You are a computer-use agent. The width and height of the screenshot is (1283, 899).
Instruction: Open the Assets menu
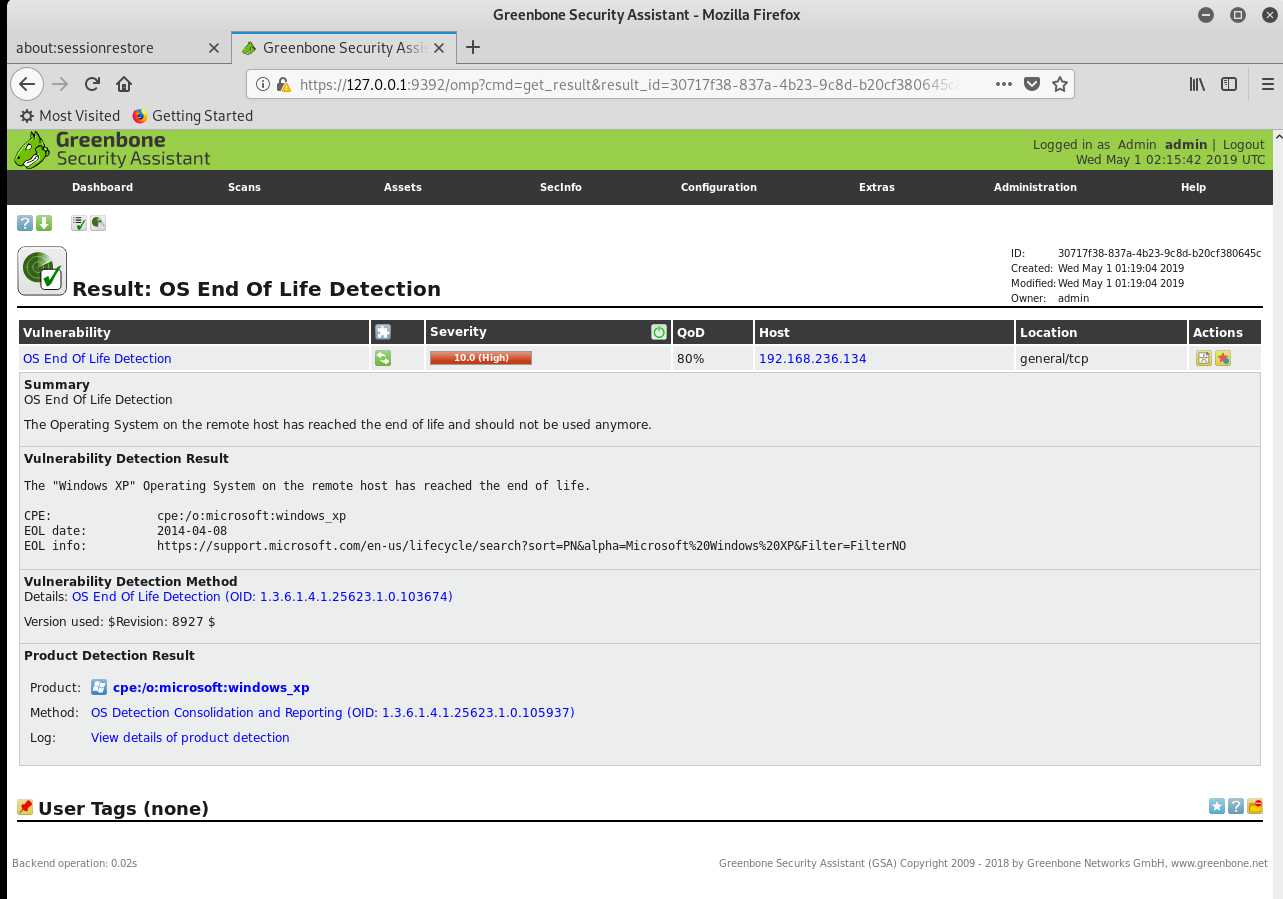(403, 187)
